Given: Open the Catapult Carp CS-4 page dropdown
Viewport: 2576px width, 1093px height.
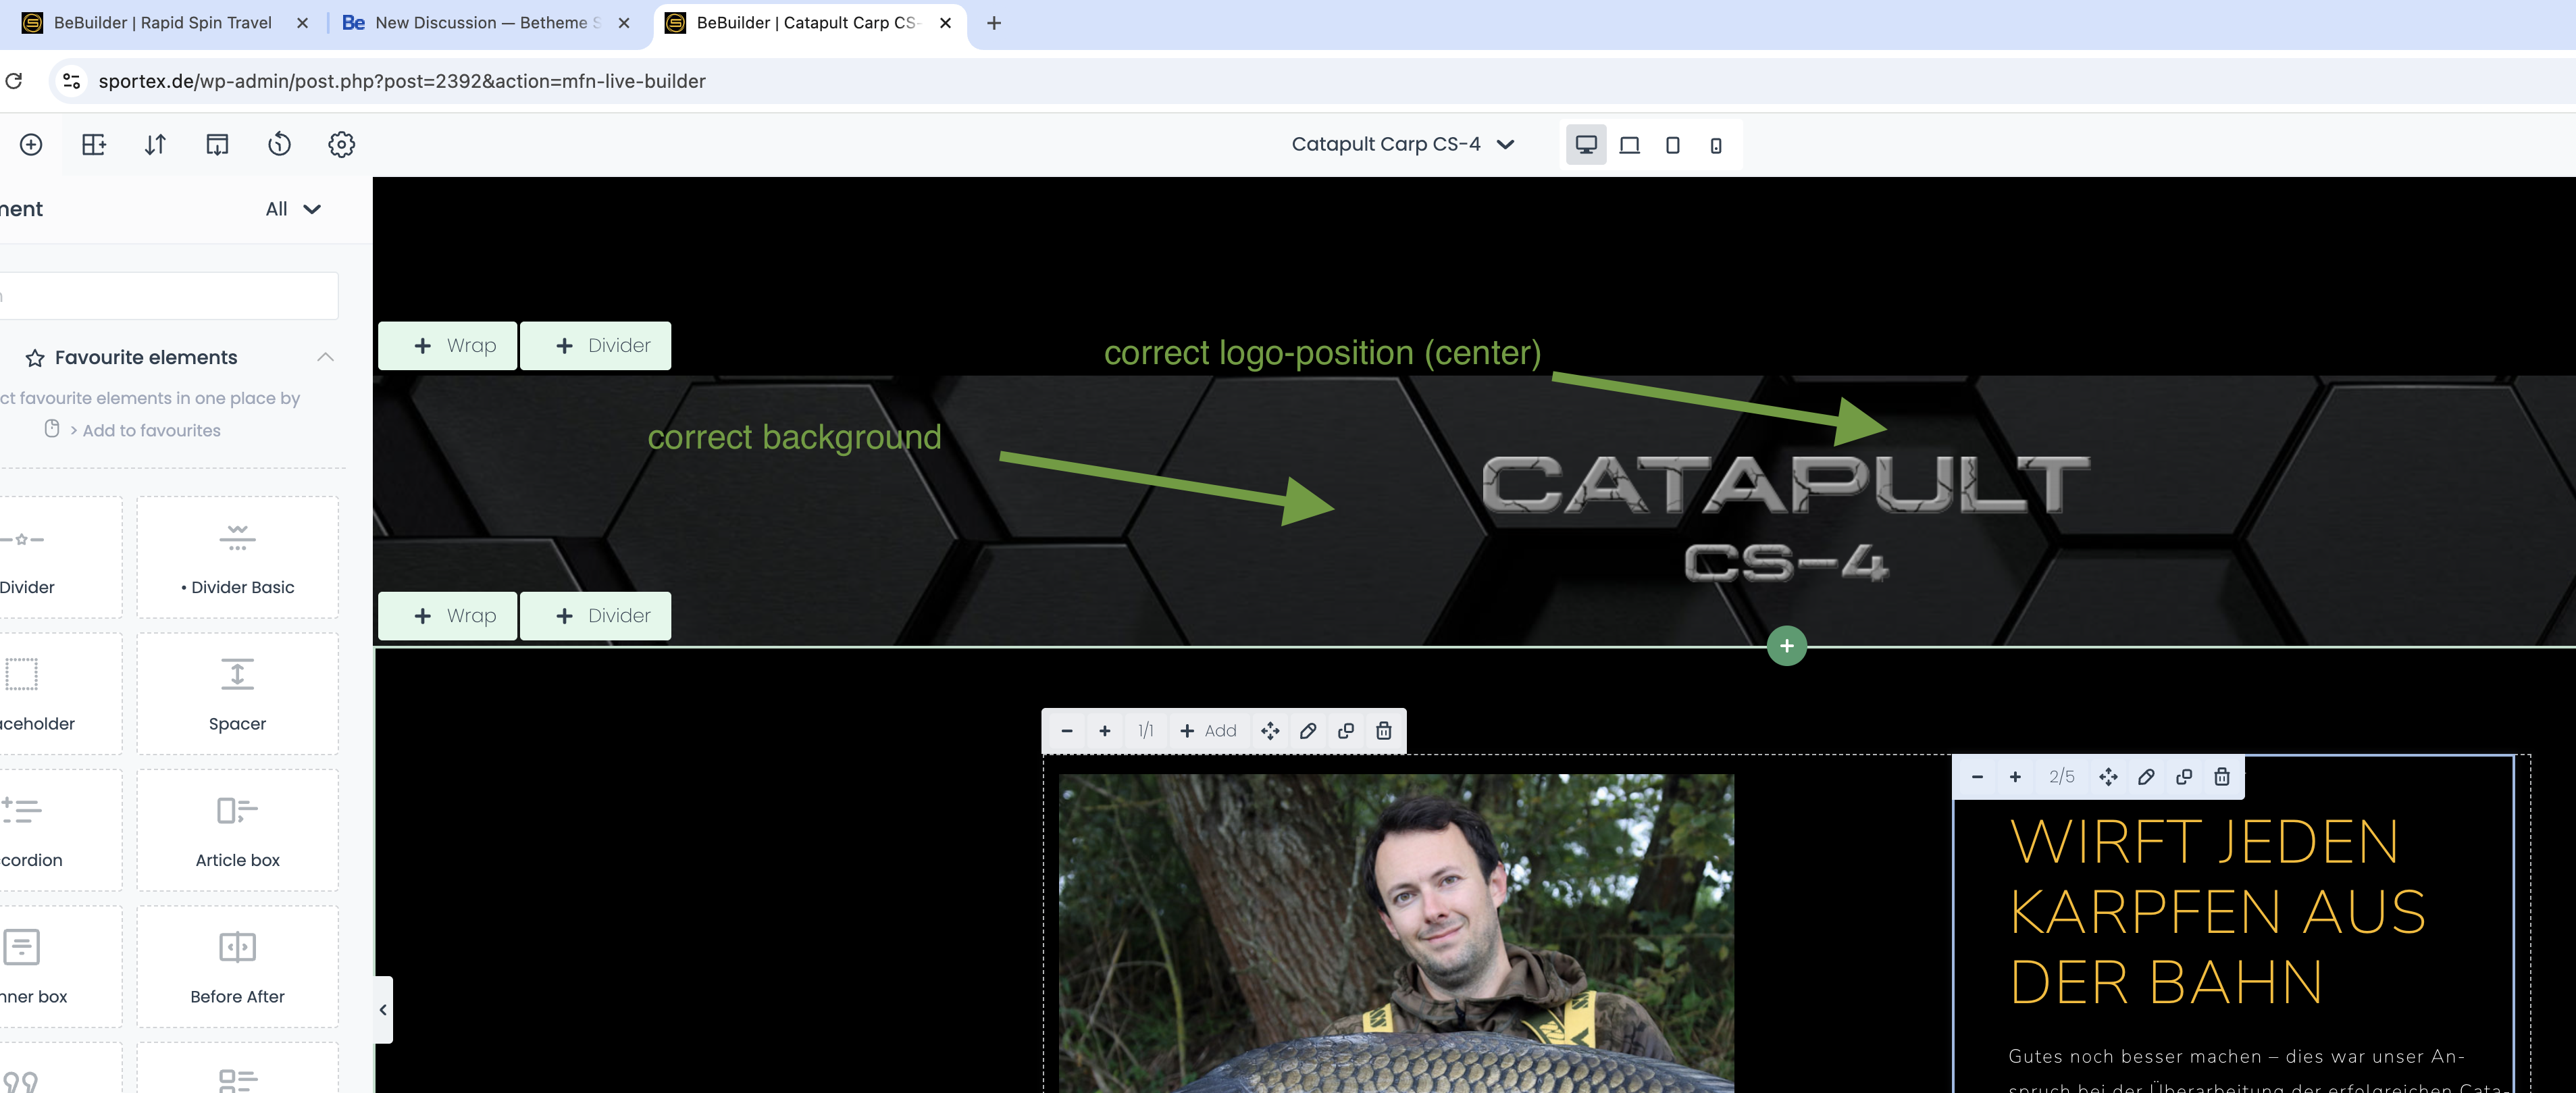Looking at the screenshot, I should (x=1402, y=144).
